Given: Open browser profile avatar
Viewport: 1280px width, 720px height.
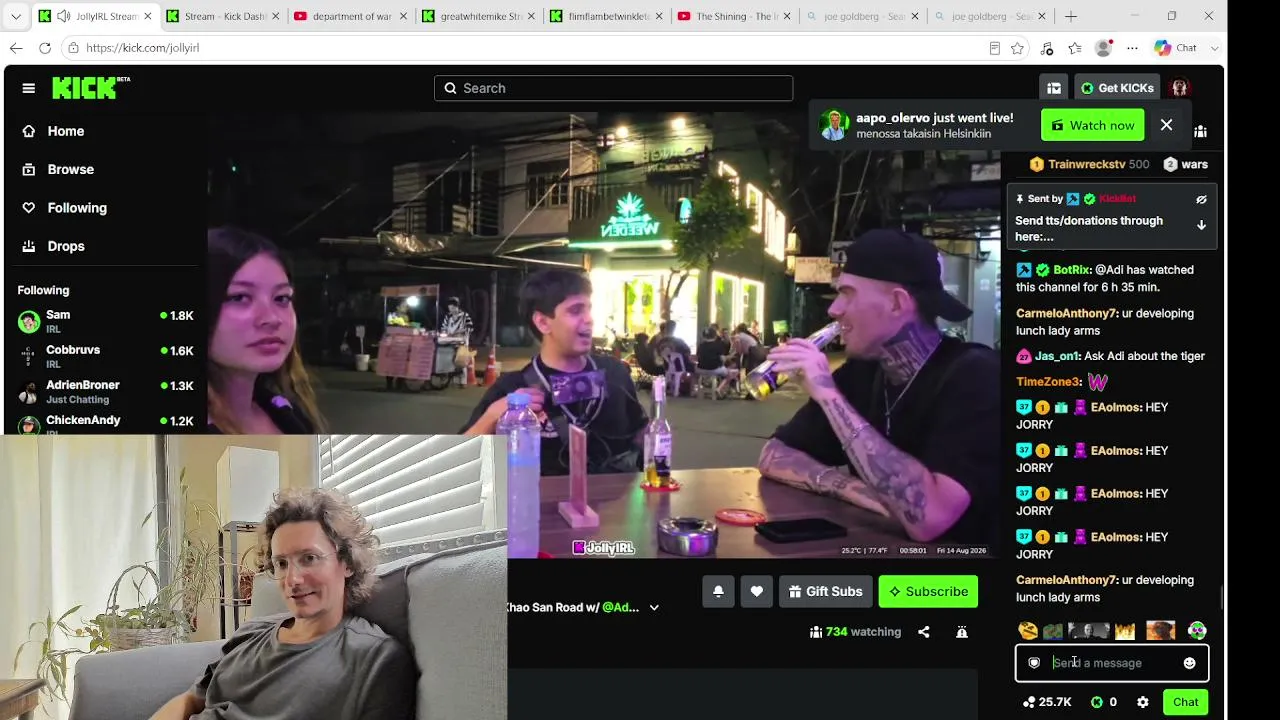Looking at the screenshot, I should pyautogui.click(x=1104, y=48).
